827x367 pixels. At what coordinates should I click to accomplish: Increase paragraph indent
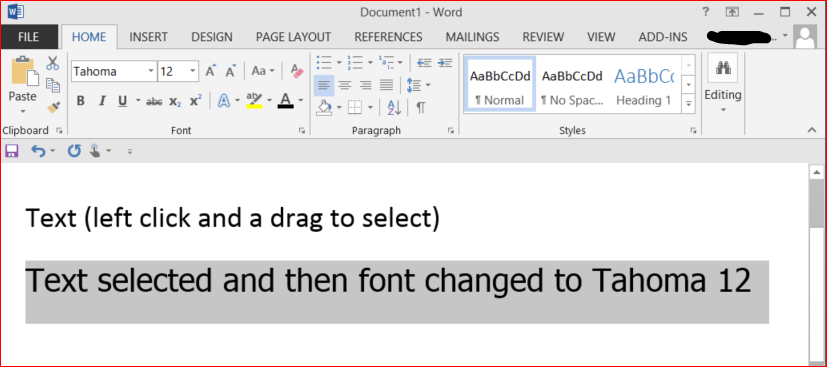[445, 63]
